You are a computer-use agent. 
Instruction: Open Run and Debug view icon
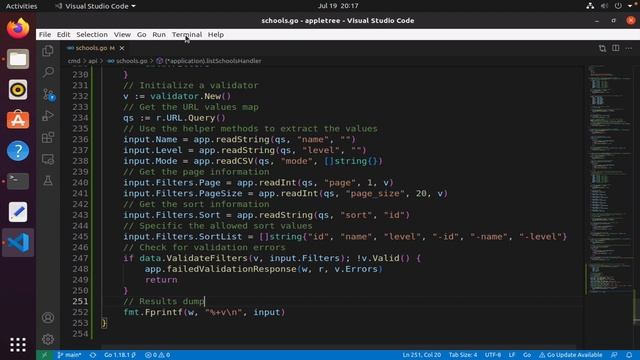pos(48,116)
